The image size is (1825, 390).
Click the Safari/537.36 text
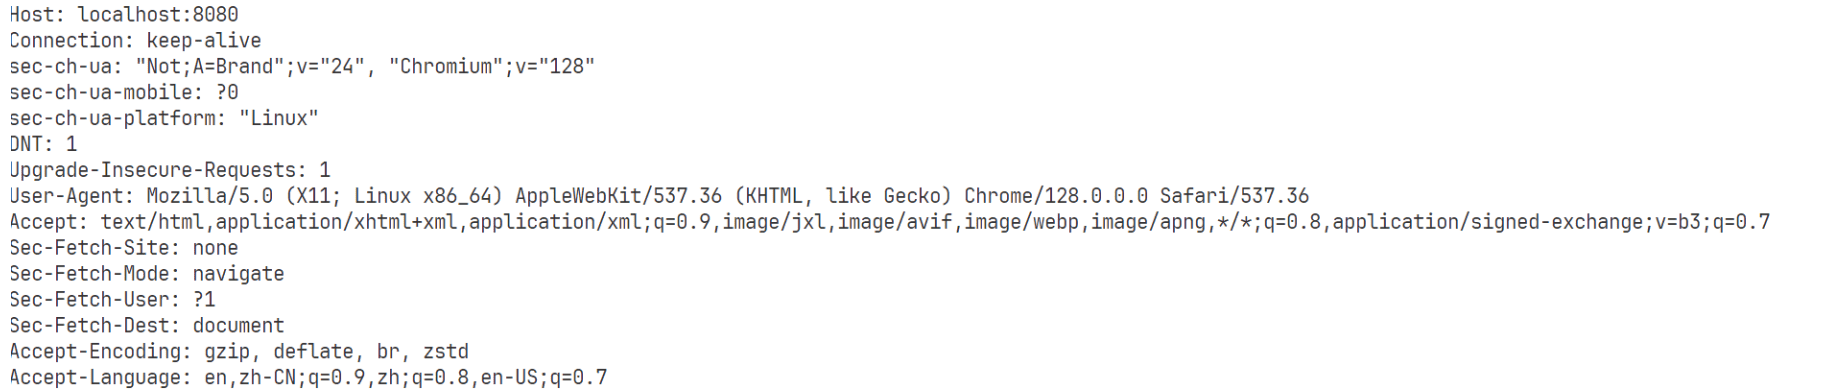coord(1234,197)
